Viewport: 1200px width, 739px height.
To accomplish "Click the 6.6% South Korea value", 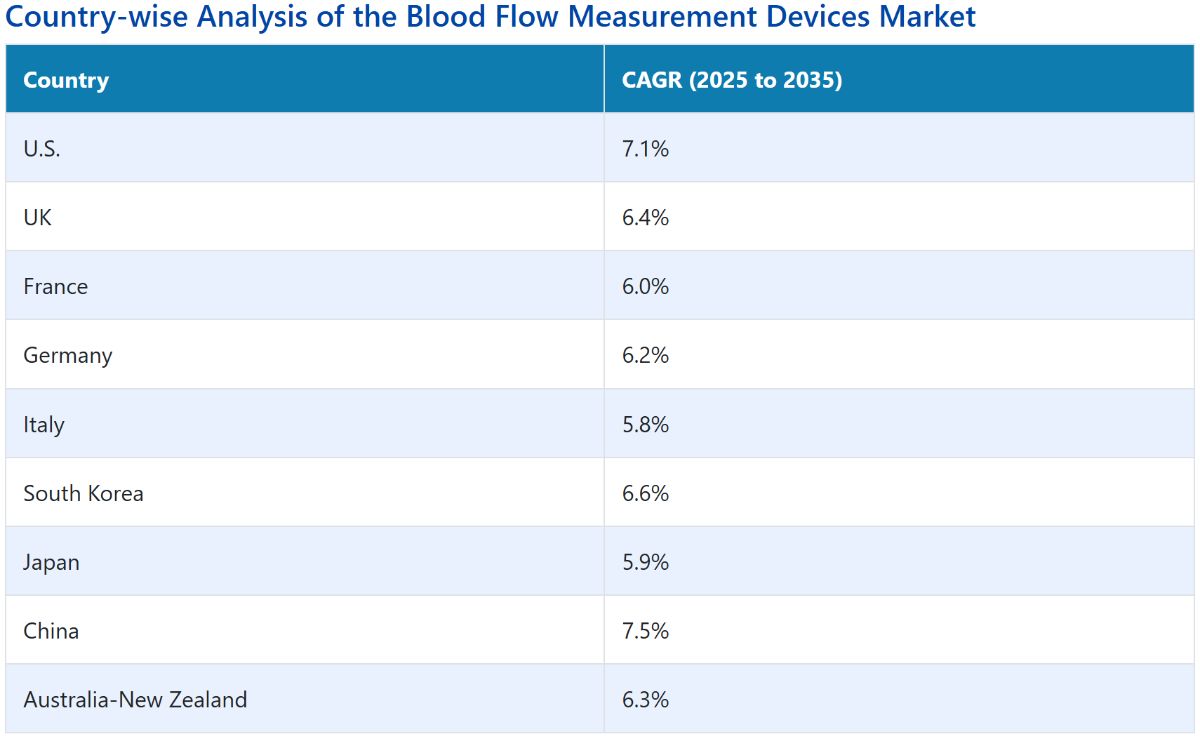I will click(x=645, y=493).
